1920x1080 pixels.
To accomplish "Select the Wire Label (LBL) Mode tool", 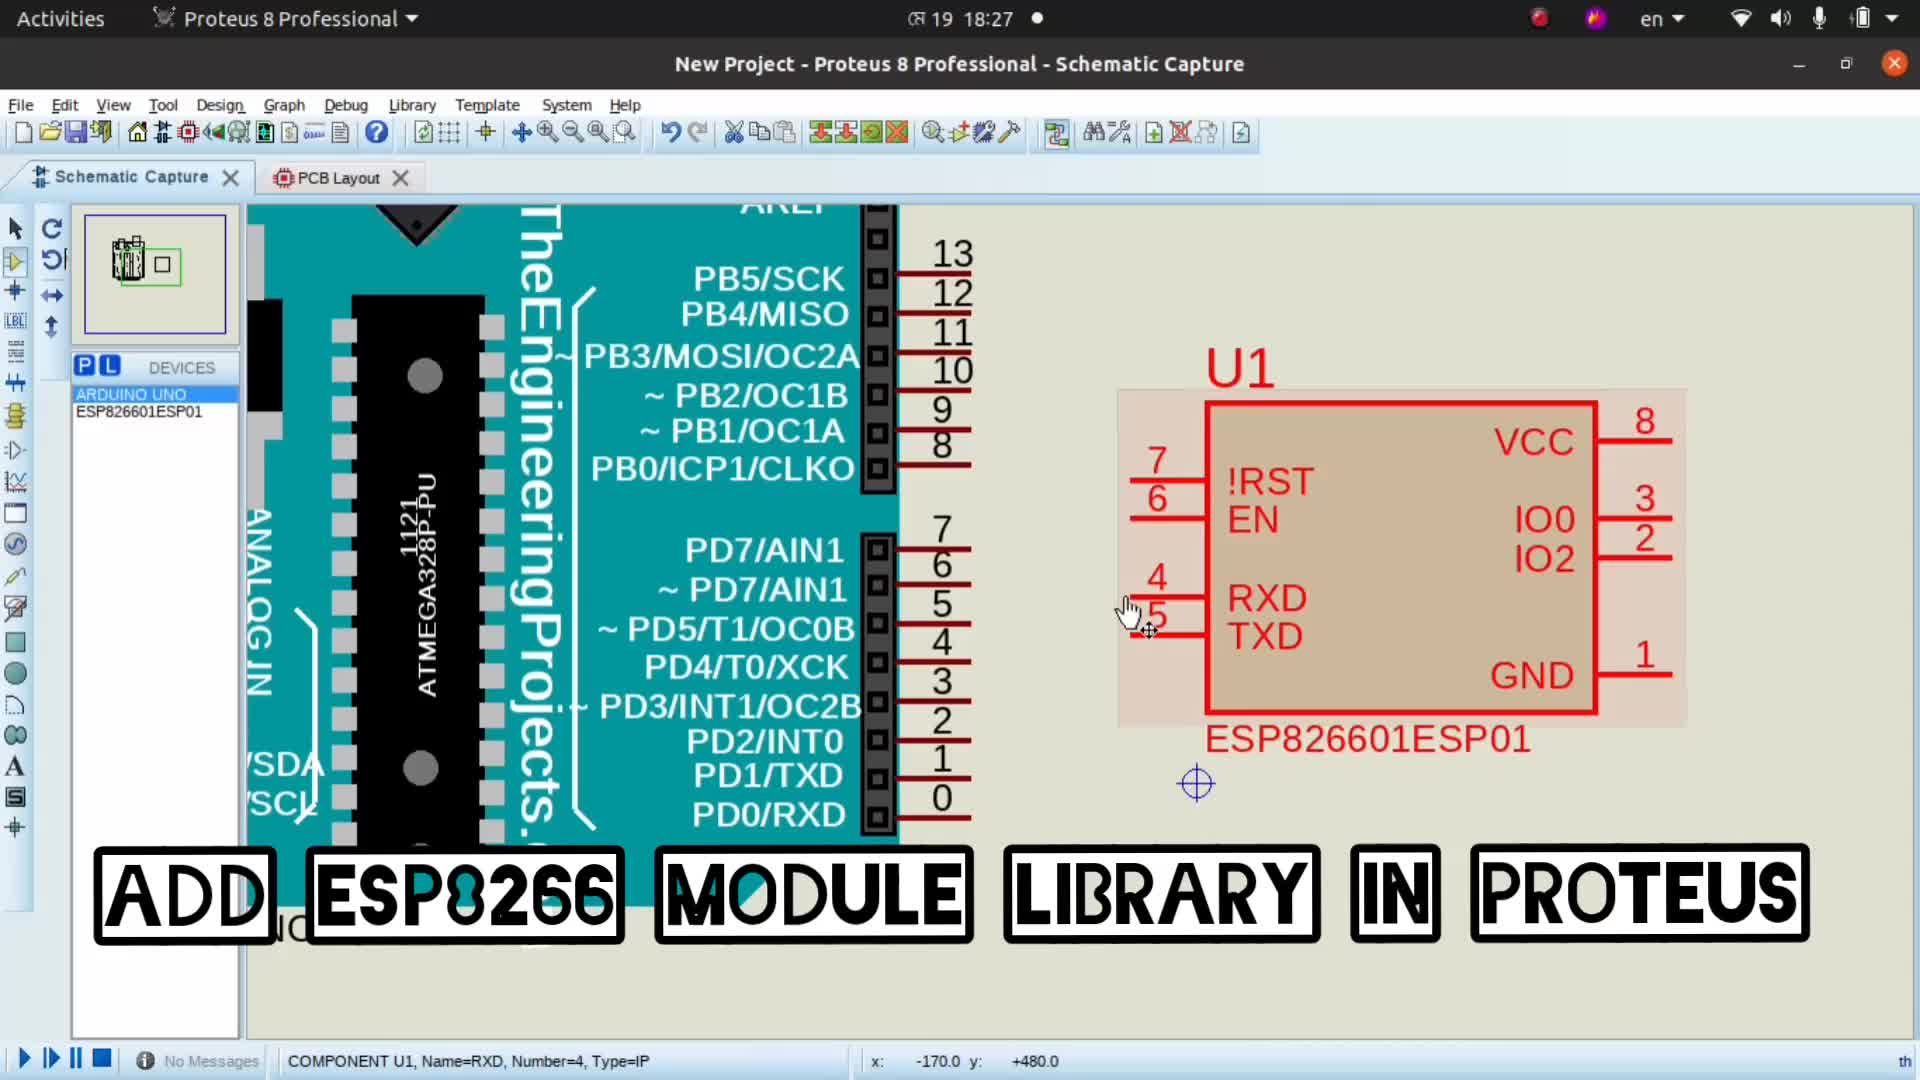I will 15,321.
